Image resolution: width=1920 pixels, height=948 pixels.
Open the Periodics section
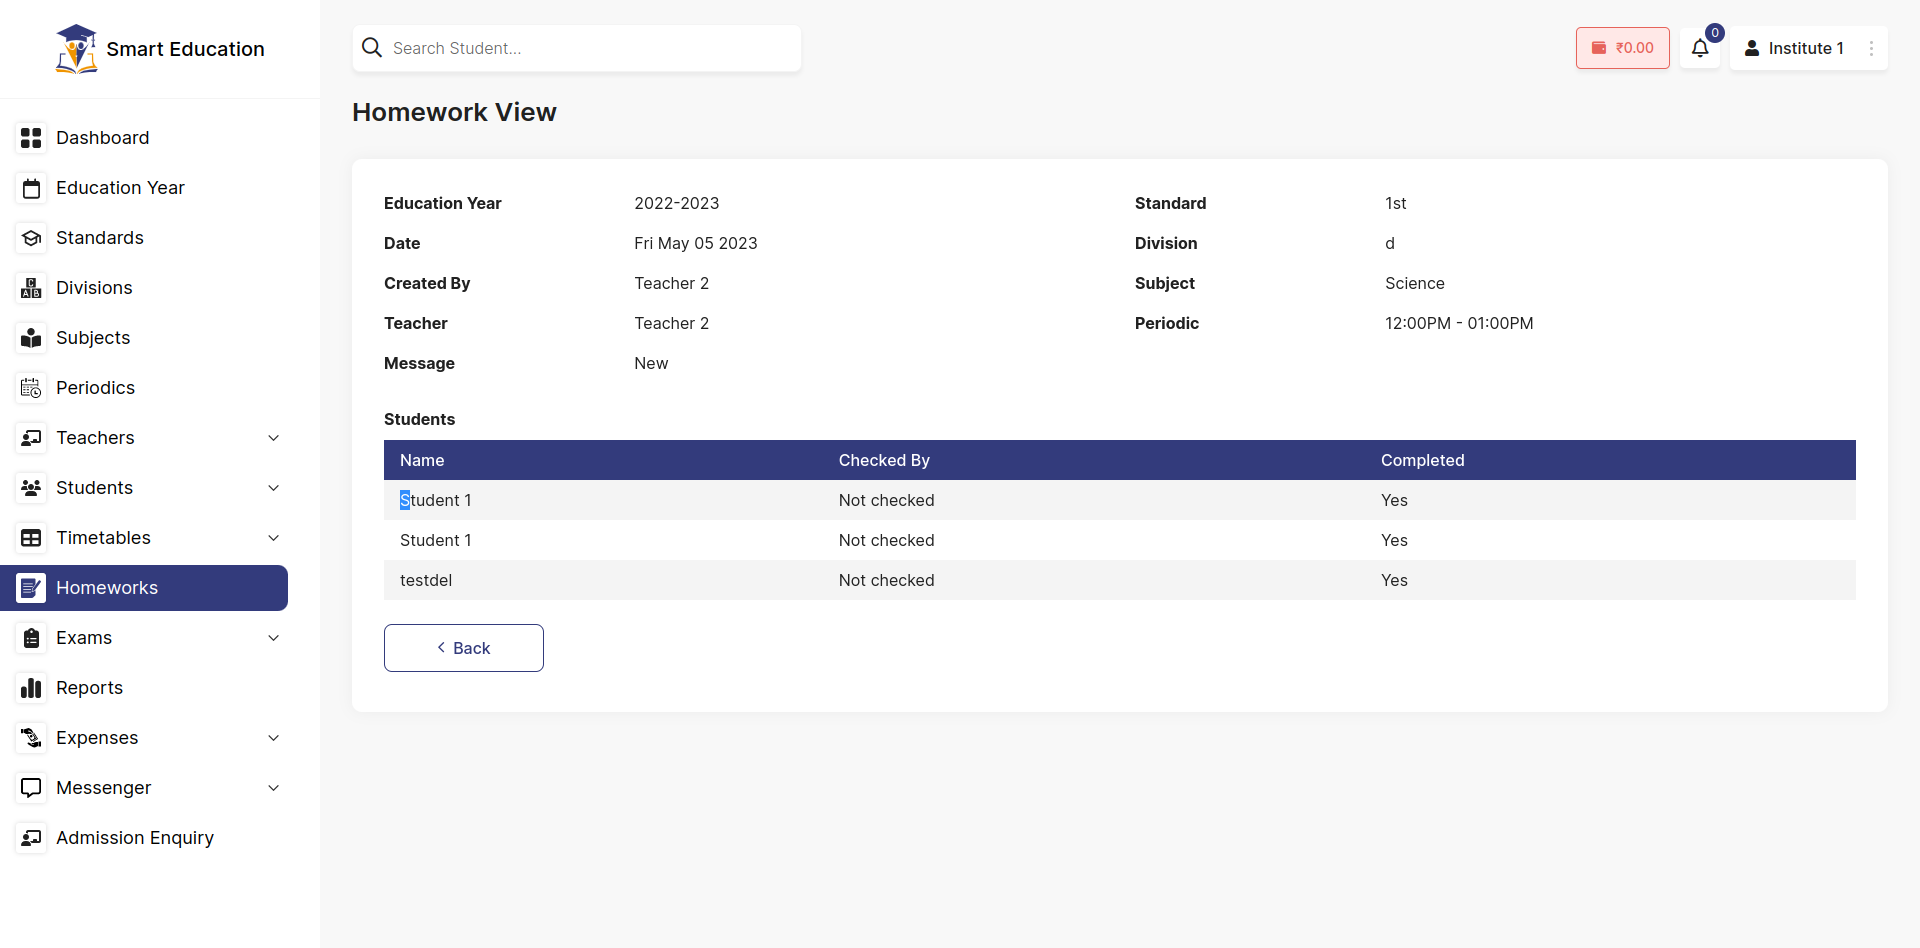(144, 388)
